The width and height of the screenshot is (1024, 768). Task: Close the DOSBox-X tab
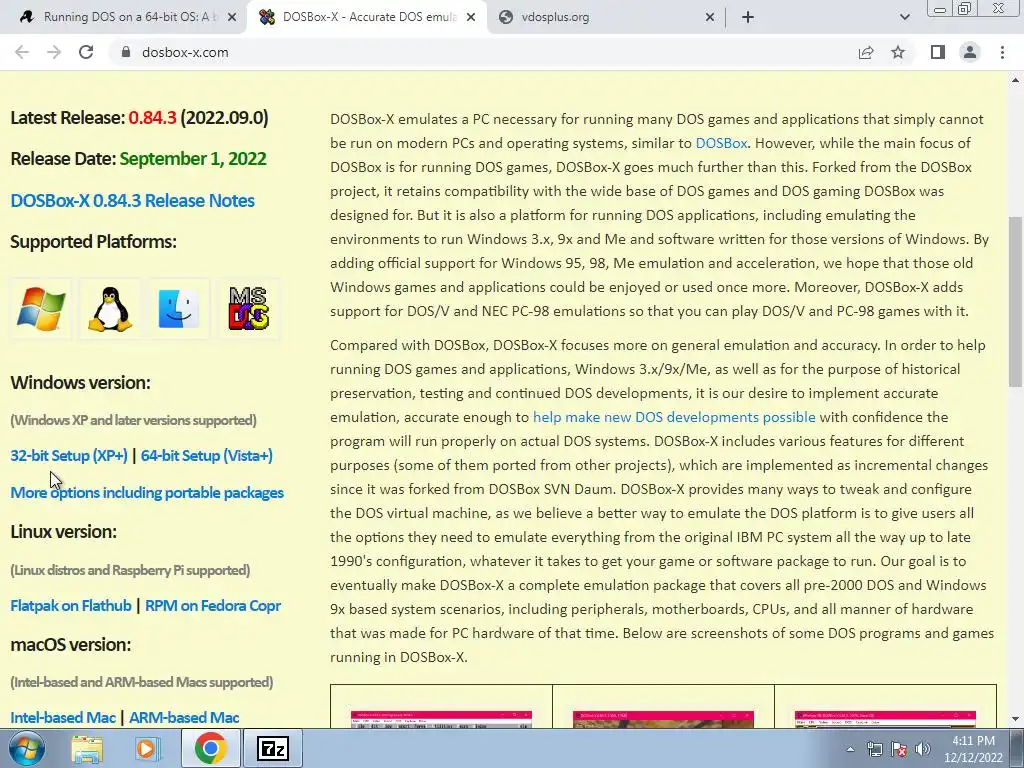(471, 17)
